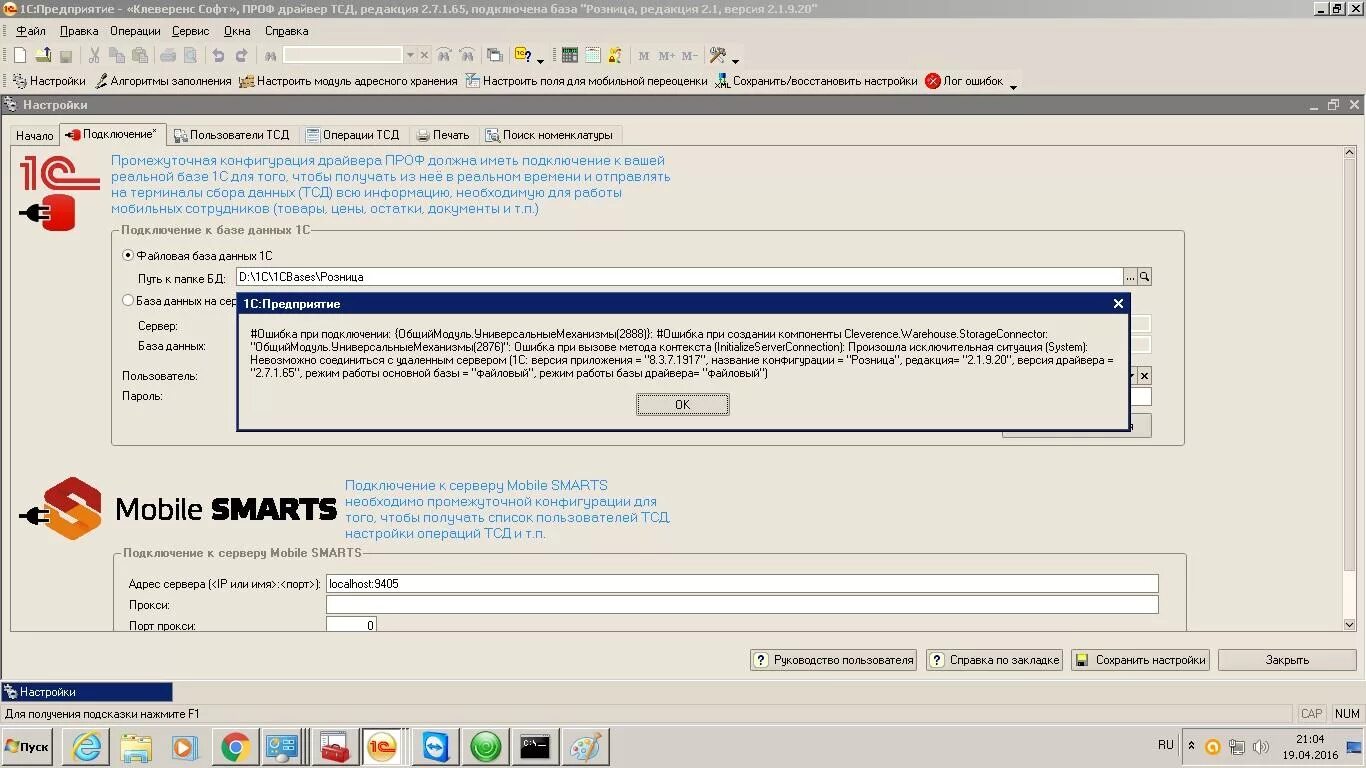Viewport: 1366px width, 768px height.
Task: Click the RU language indicator in tray
Action: (1165, 745)
